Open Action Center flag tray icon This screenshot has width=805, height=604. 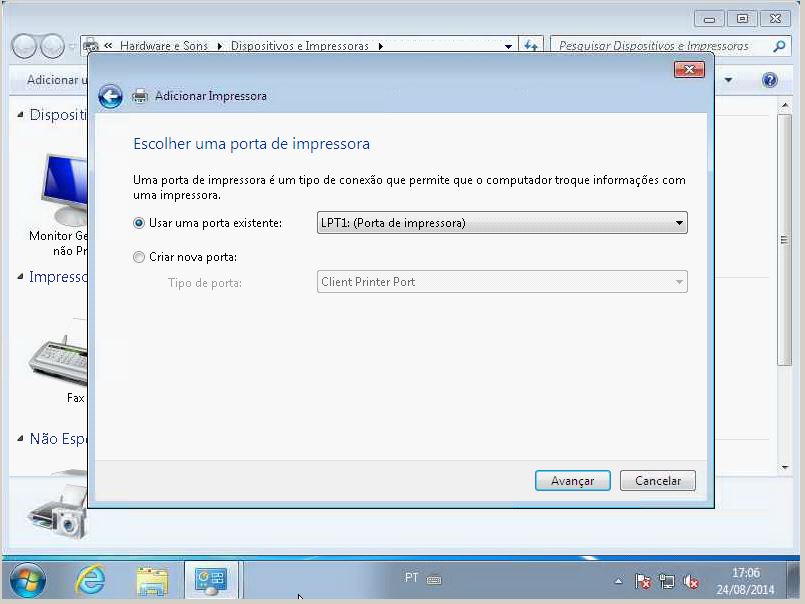click(x=643, y=581)
